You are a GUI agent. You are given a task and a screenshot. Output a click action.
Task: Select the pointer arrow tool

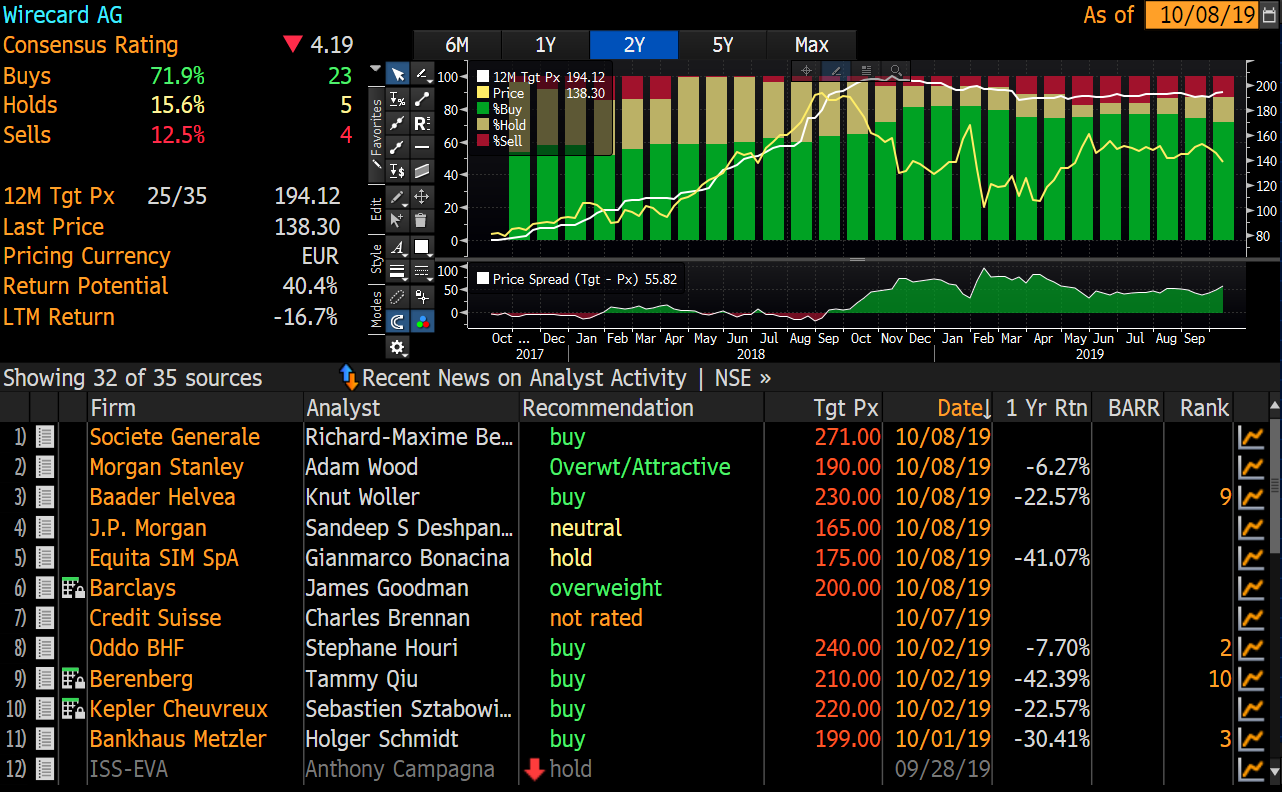click(x=397, y=74)
